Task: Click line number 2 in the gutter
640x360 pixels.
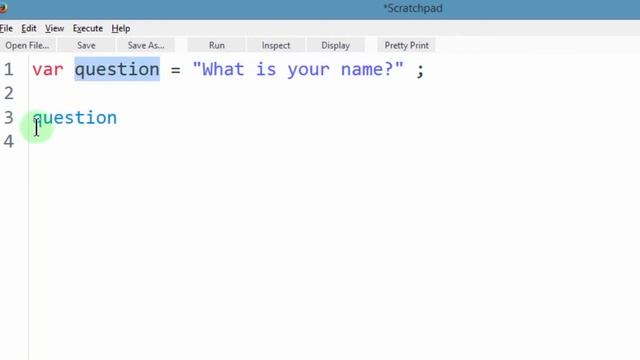Action: coord(9,93)
